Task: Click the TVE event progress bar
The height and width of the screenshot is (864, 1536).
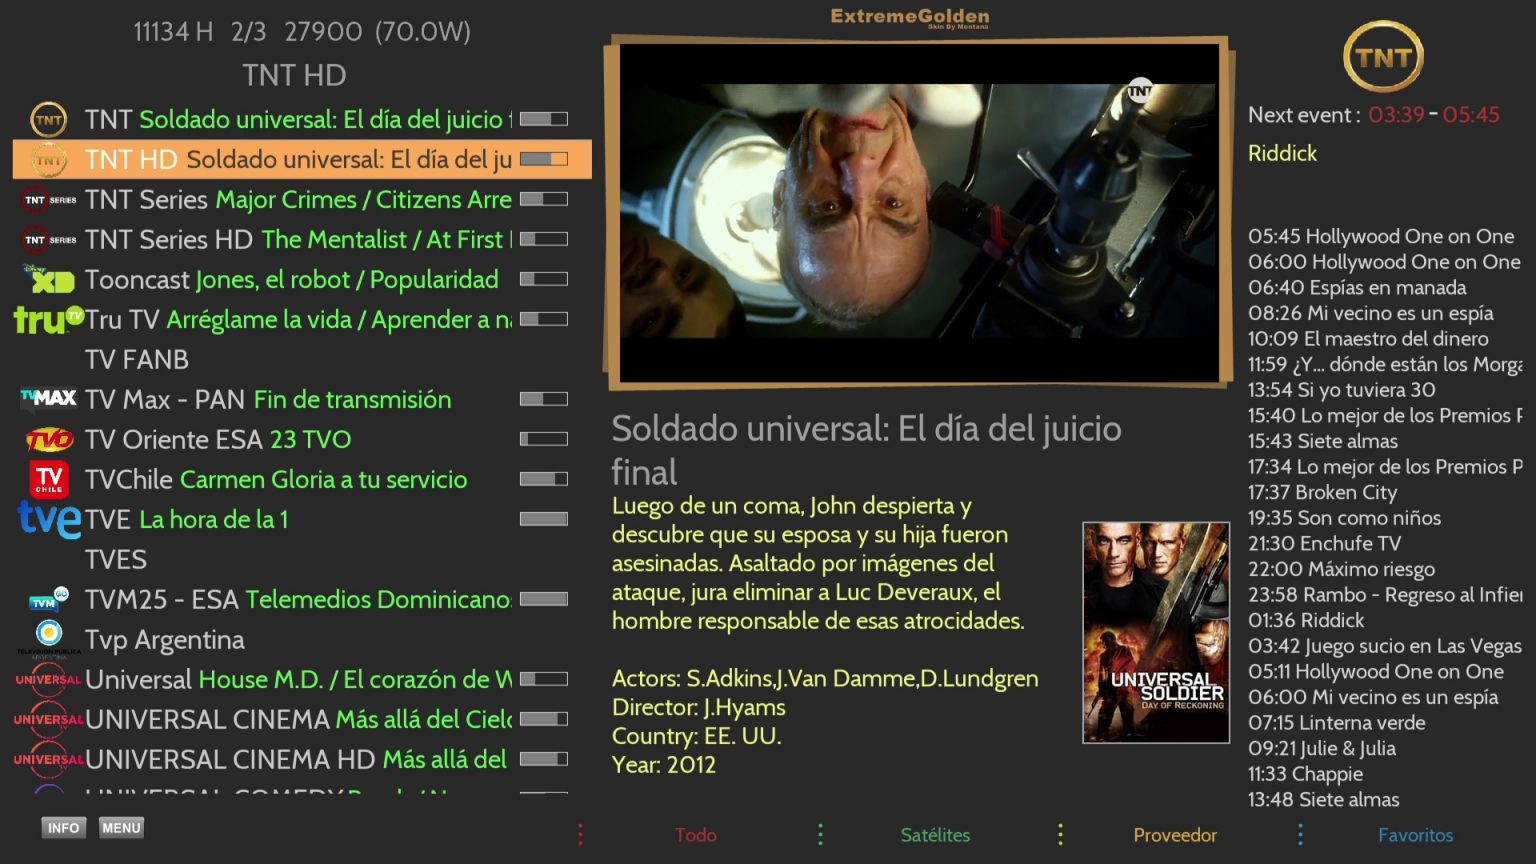Action: [544, 519]
